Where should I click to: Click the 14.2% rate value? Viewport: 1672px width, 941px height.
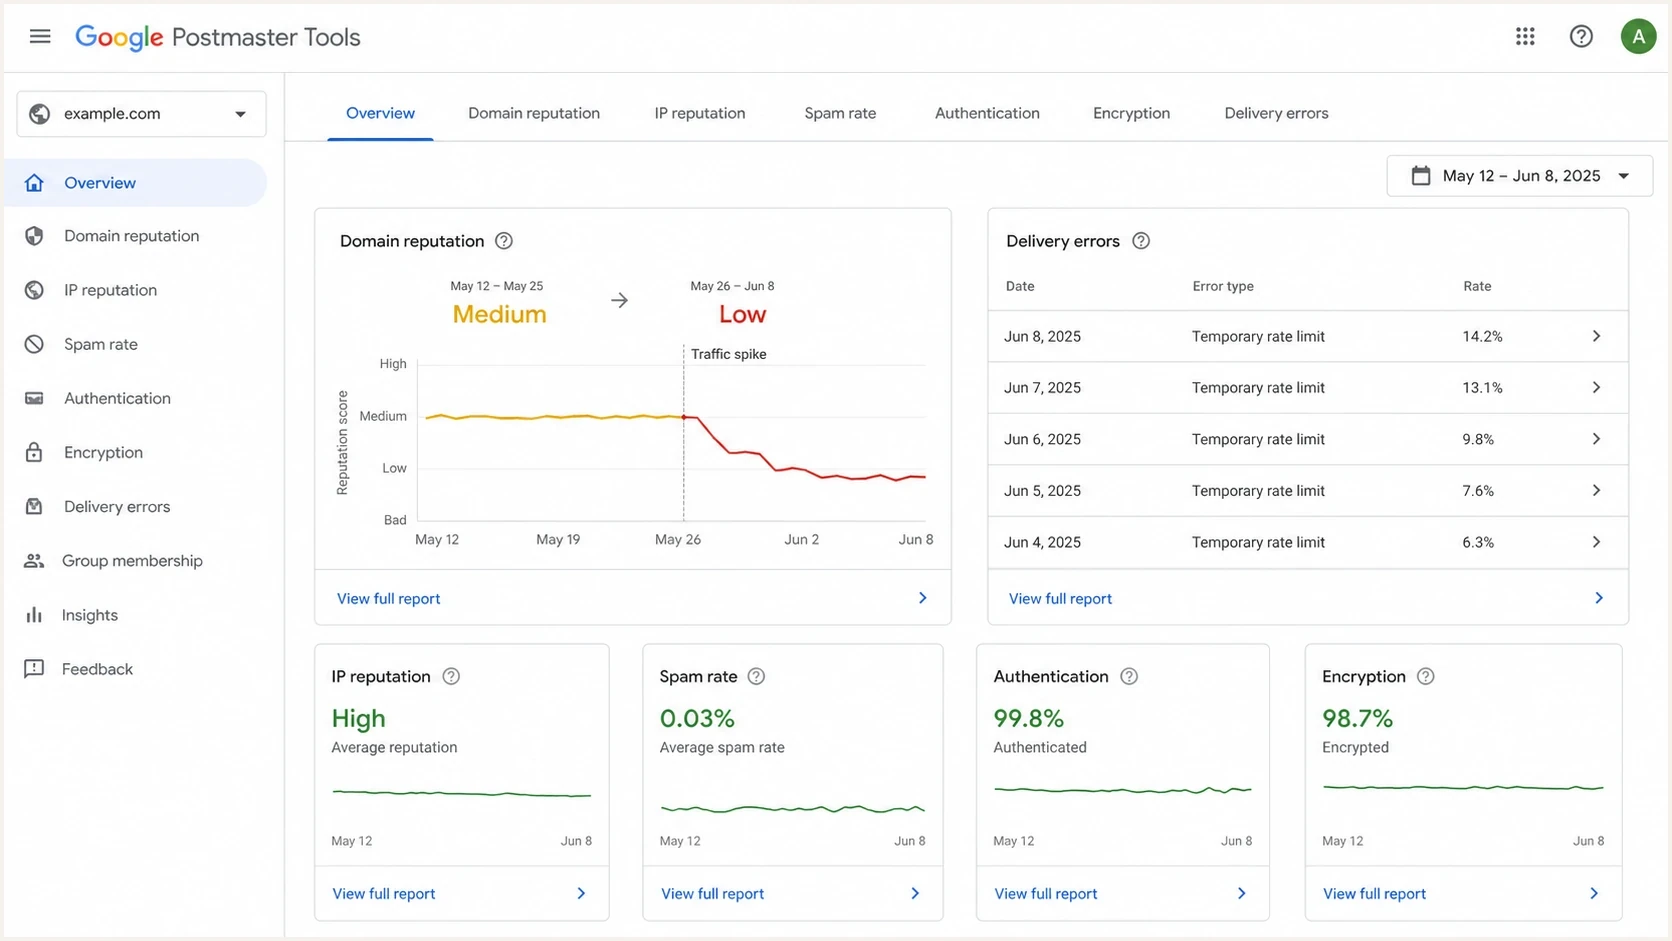click(1482, 336)
